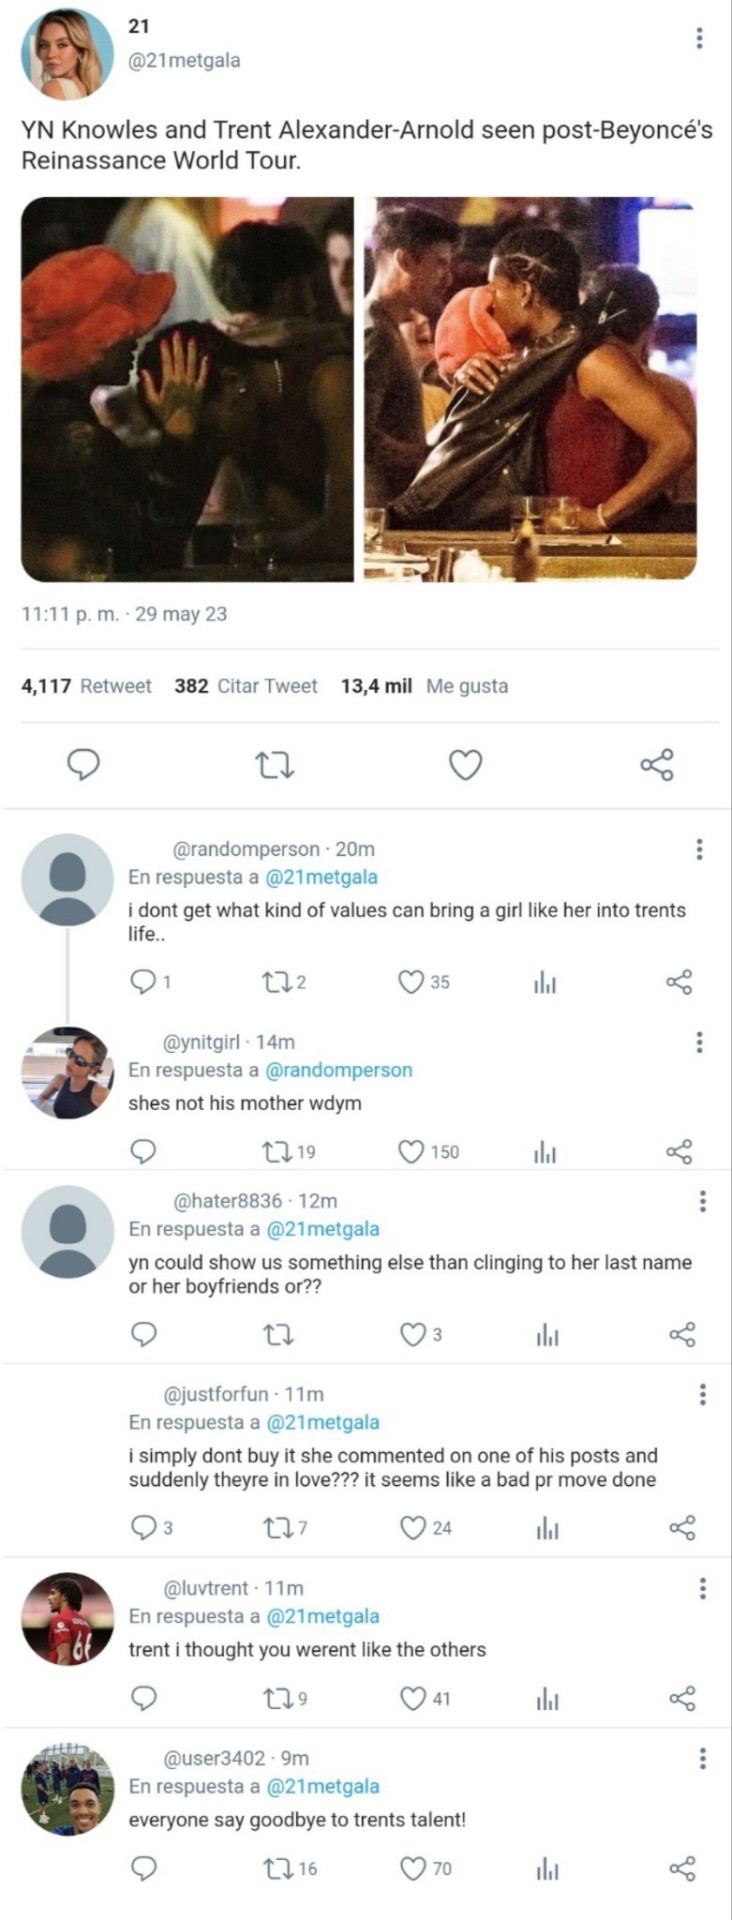Open @luvtrent's profile picture
Image resolution: width=732 pixels, height=1920 pixels.
tap(68, 1619)
